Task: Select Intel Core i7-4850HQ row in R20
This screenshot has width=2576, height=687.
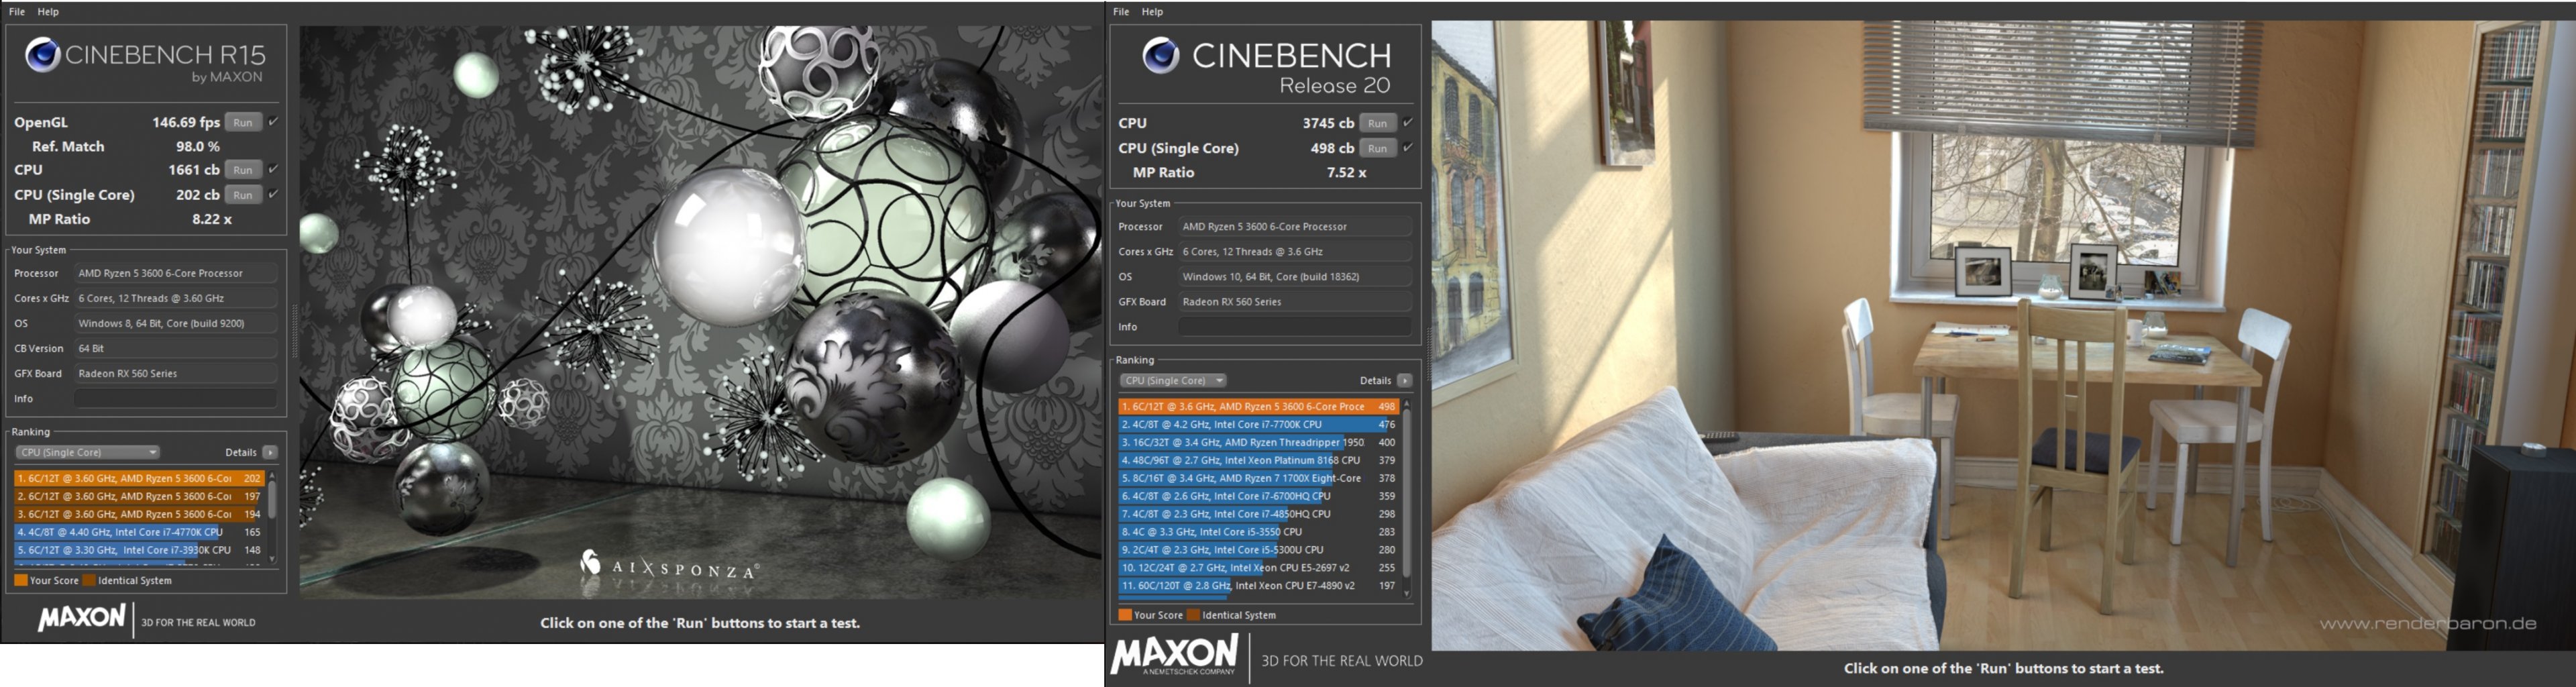Action: tap(1258, 514)
